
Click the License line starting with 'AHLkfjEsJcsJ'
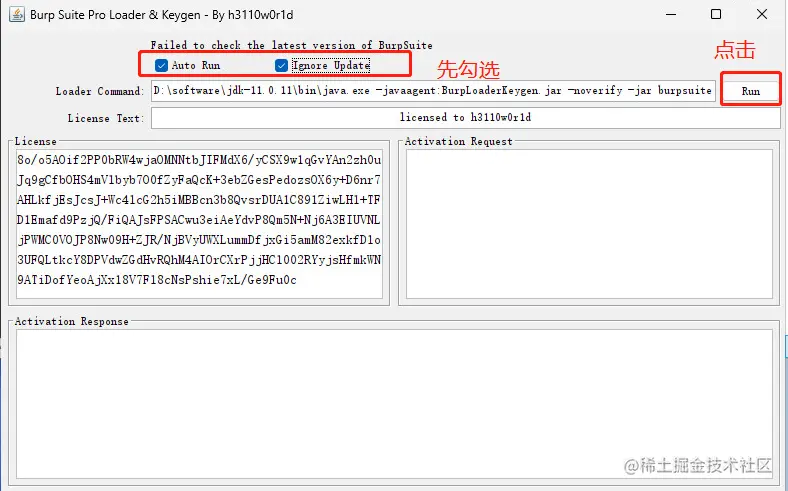coord(199,200)
